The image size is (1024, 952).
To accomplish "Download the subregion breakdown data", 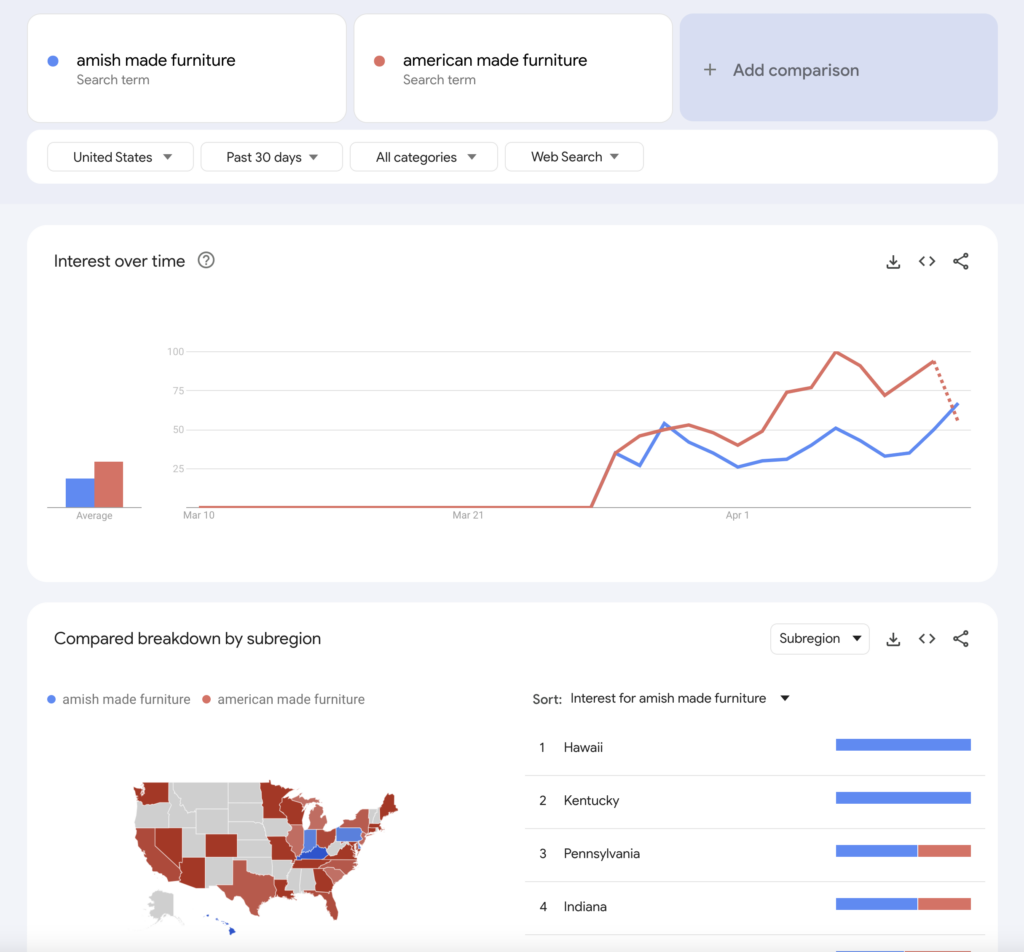I will [x=893, y=638].
